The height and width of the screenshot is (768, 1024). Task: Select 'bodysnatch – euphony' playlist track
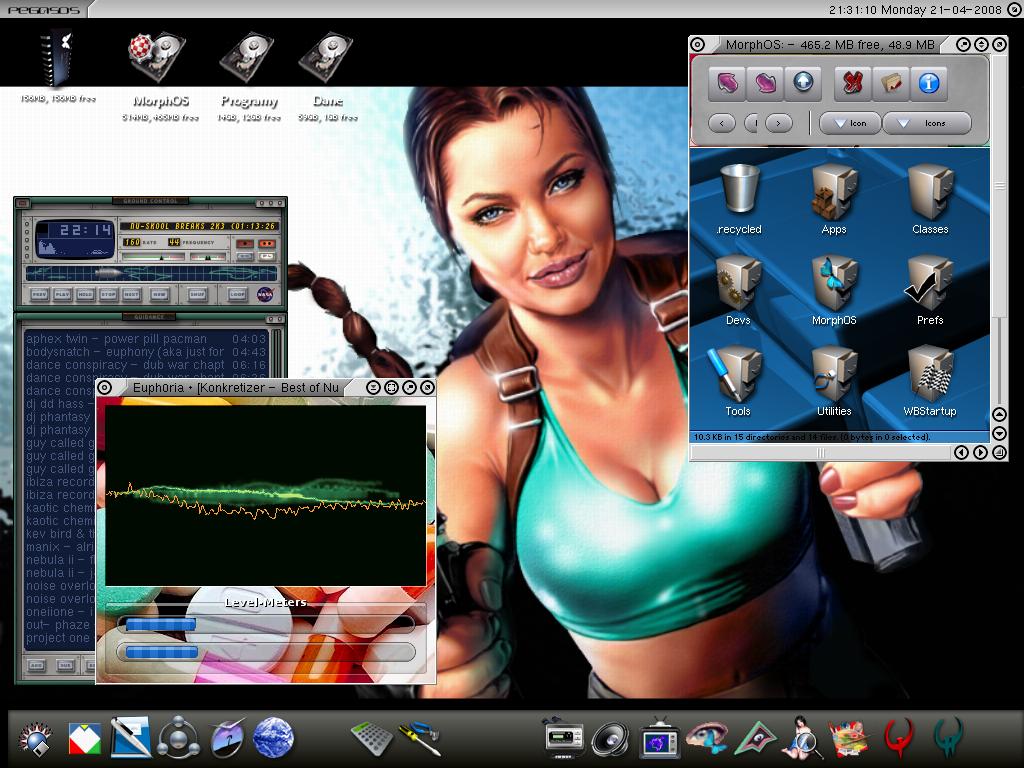[146, 351]
